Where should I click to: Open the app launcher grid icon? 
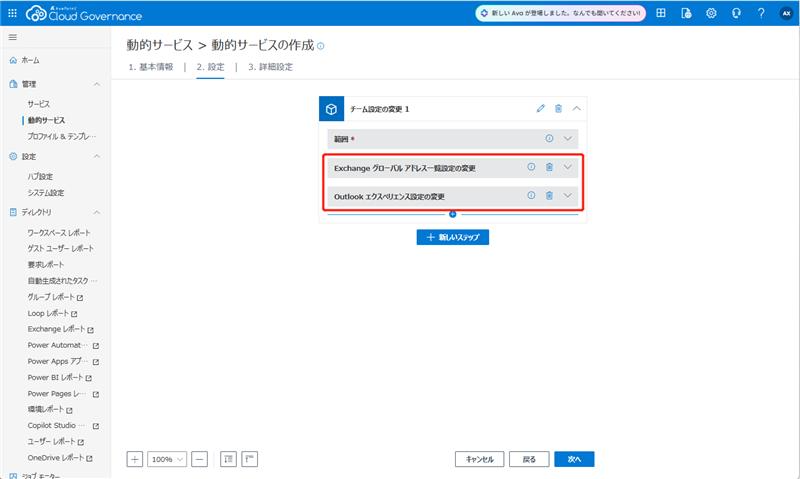pyautogui.click(x=13, y=13)
